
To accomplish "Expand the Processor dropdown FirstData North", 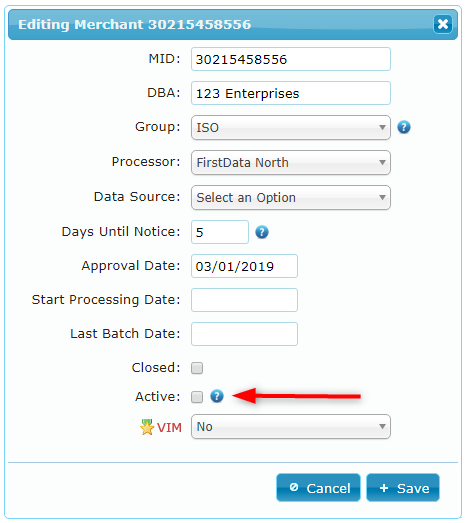I will click(x=291, y=162).
